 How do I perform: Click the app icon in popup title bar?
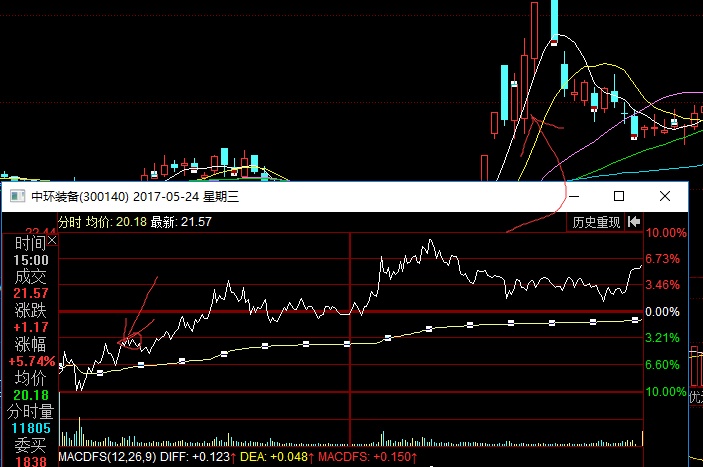coord(14,197)
